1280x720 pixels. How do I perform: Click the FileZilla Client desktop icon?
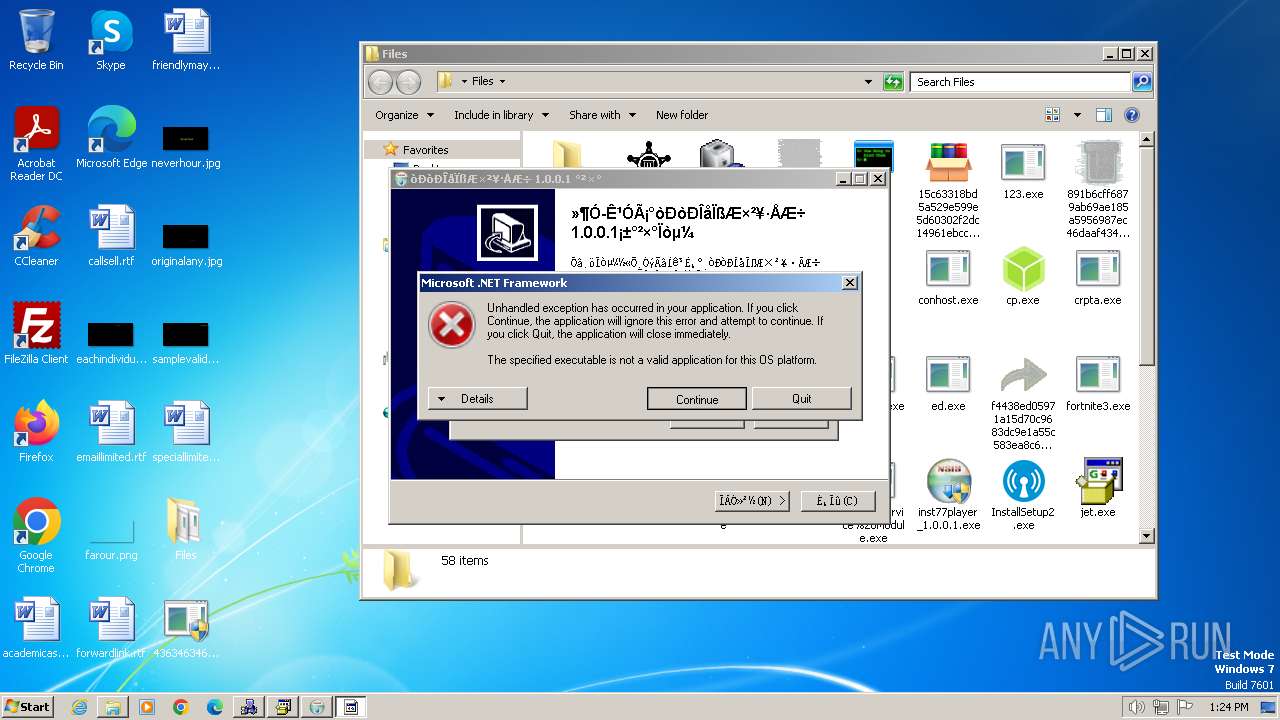36,333
